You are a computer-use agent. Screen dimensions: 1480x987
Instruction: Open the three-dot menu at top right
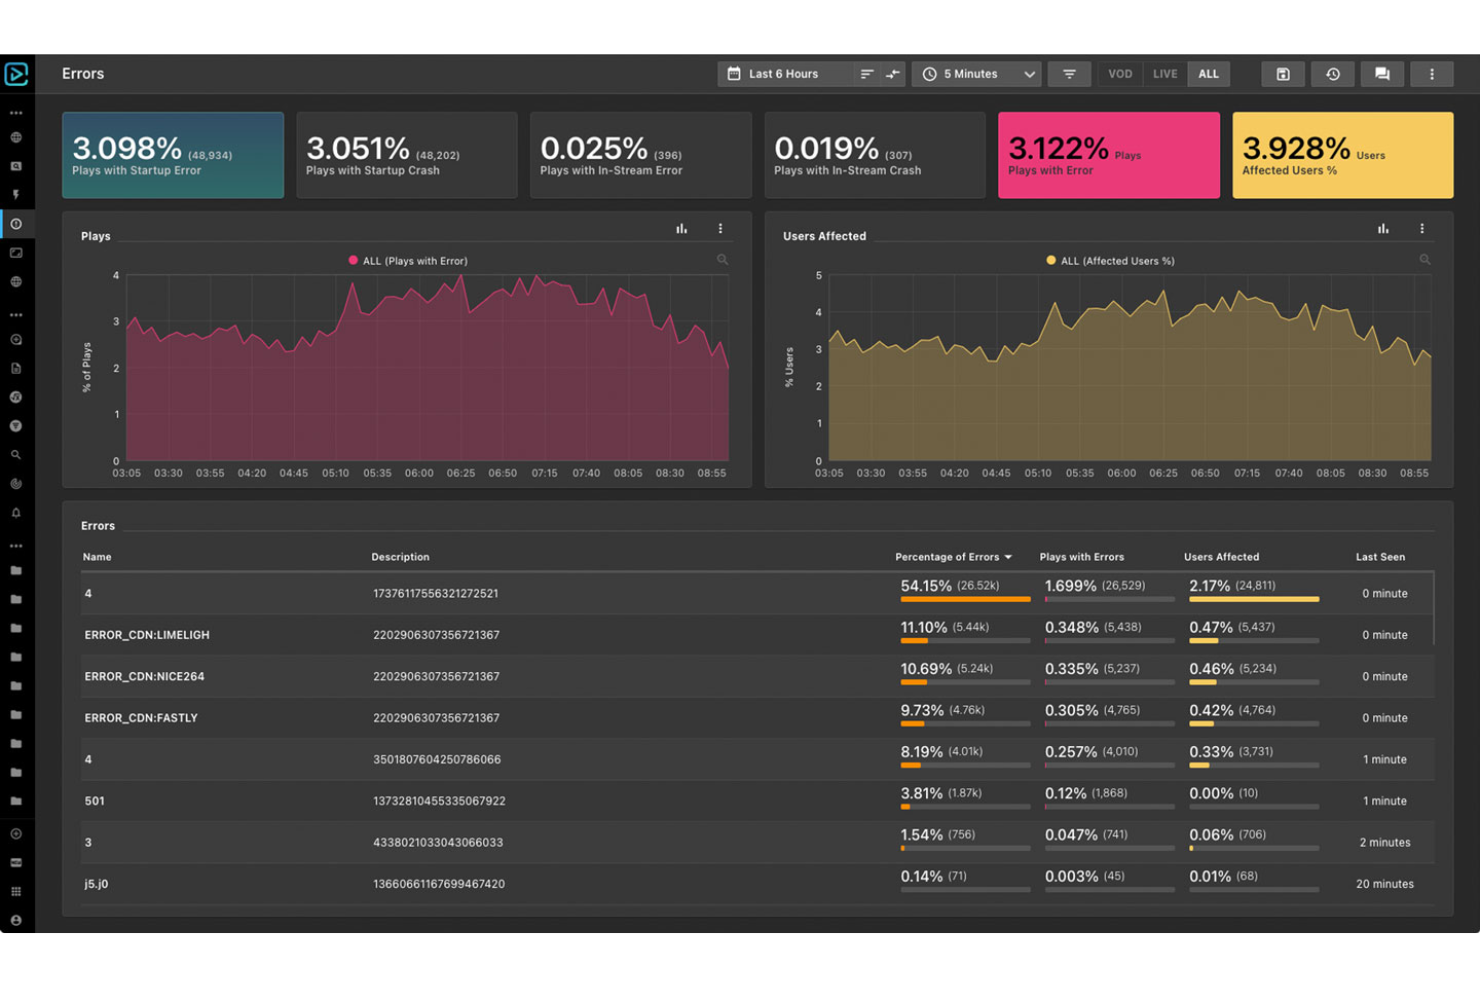point(1432,73)
